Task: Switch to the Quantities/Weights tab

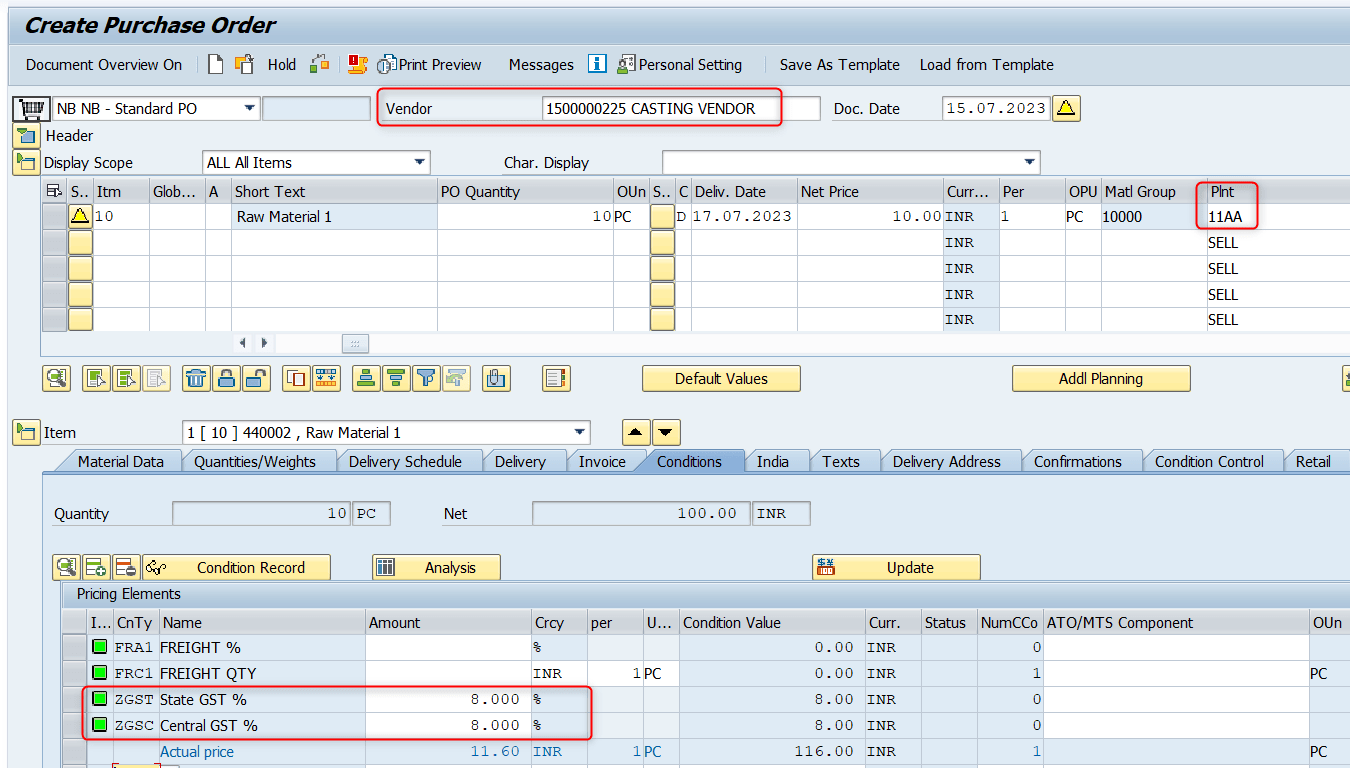Action: (x=255, y=461)
